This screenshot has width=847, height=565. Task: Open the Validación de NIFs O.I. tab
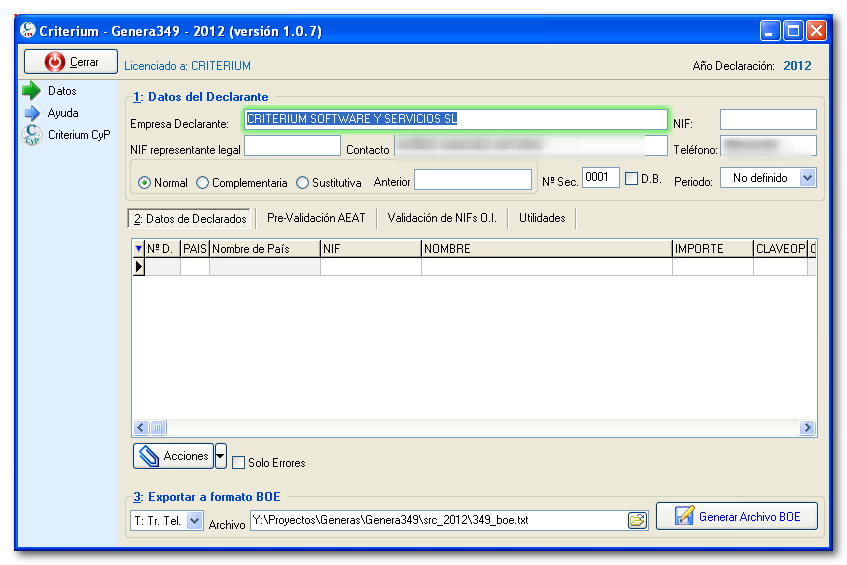pos(442,218)
